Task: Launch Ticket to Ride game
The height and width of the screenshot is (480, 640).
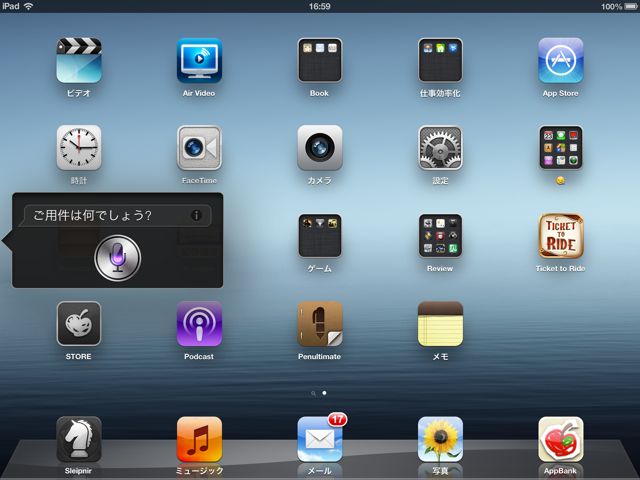Action: [560, 236]
